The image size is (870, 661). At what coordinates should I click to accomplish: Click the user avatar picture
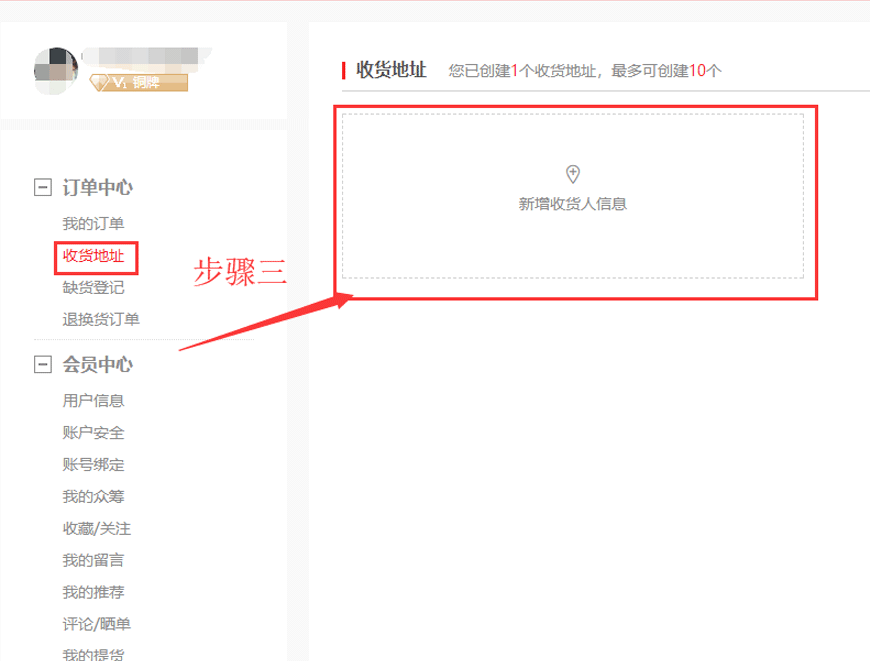[x=56, y=69]
